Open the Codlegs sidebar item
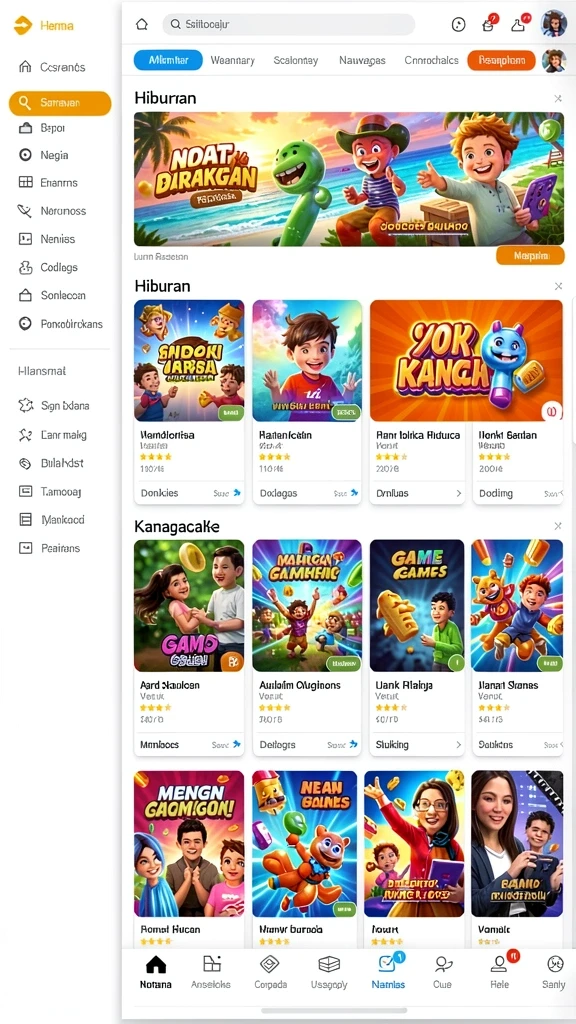The height and width of the screenshot is (1024, 576). (48, 267)
